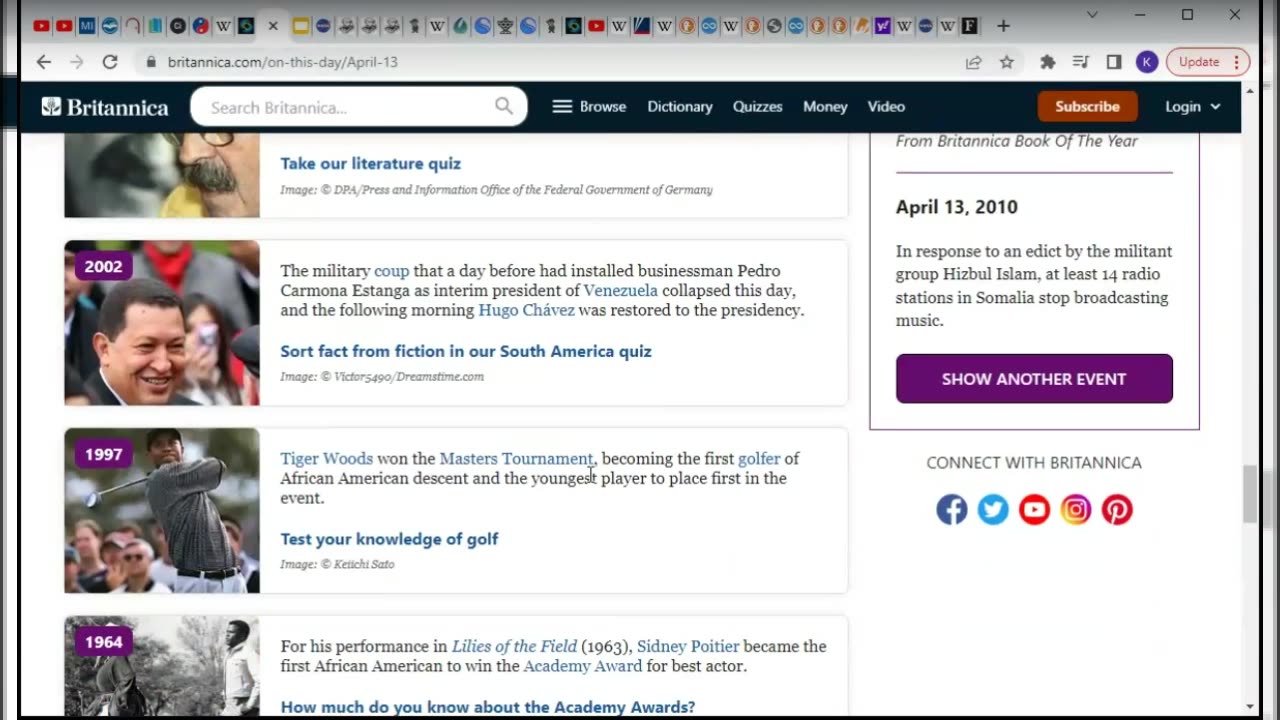Open the Dictionary menu item

(680, 107)
